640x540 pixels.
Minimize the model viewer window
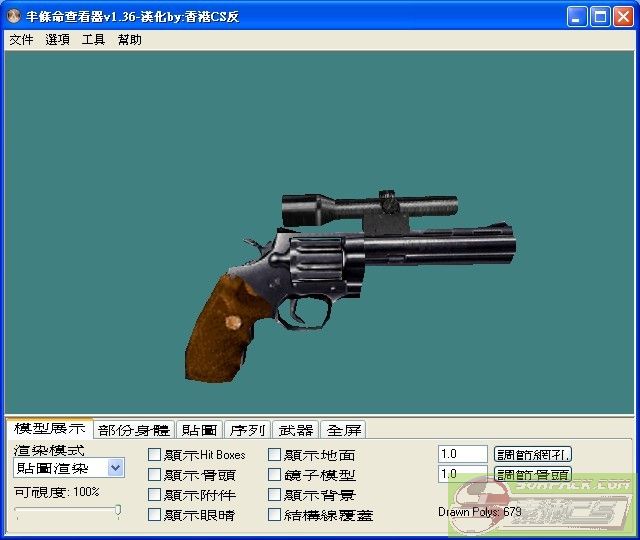[x=577, y=17]
